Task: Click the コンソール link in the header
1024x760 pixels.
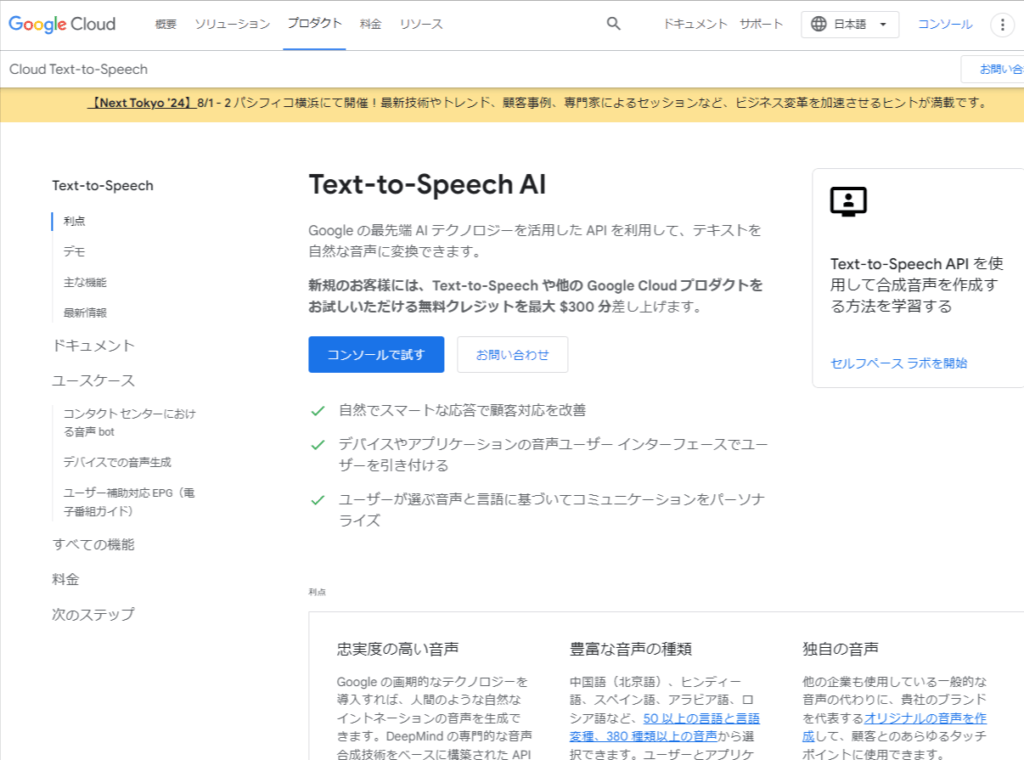Action: coord(943,24)
